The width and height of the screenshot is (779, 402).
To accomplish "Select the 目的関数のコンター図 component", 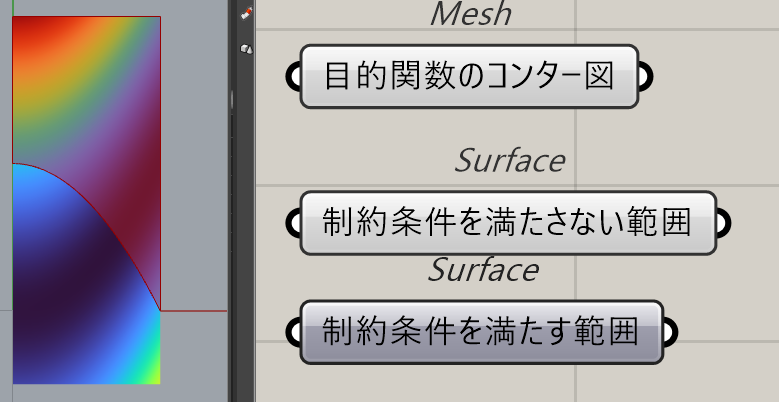I will [x=469, y=76].
